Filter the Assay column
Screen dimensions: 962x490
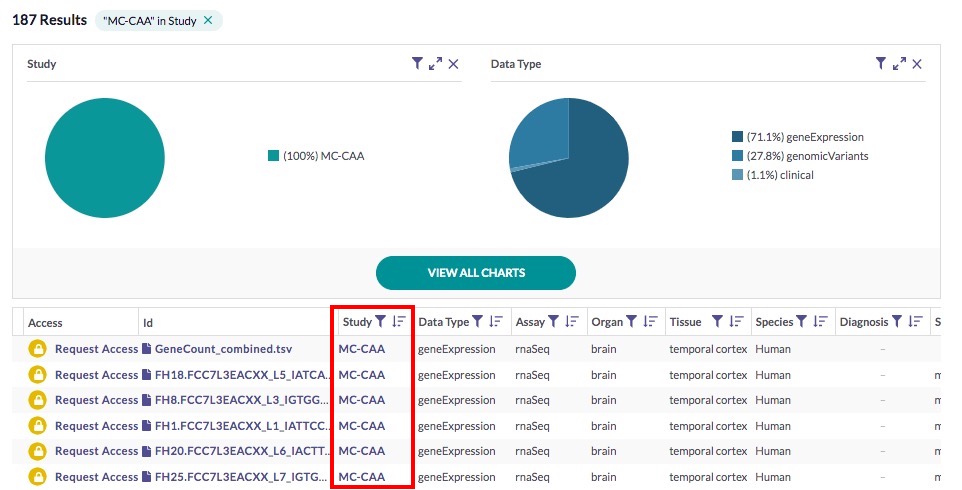point(553,322)
